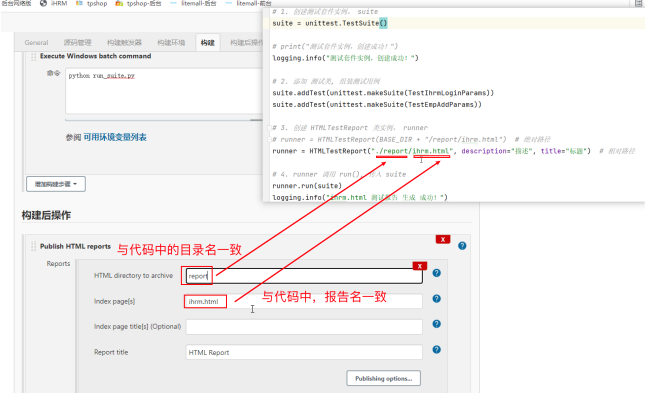This screenshot has height=393, width=645.
Task: Click the tpshop-后台 bookmark favicon
Action: coord(119,3)
